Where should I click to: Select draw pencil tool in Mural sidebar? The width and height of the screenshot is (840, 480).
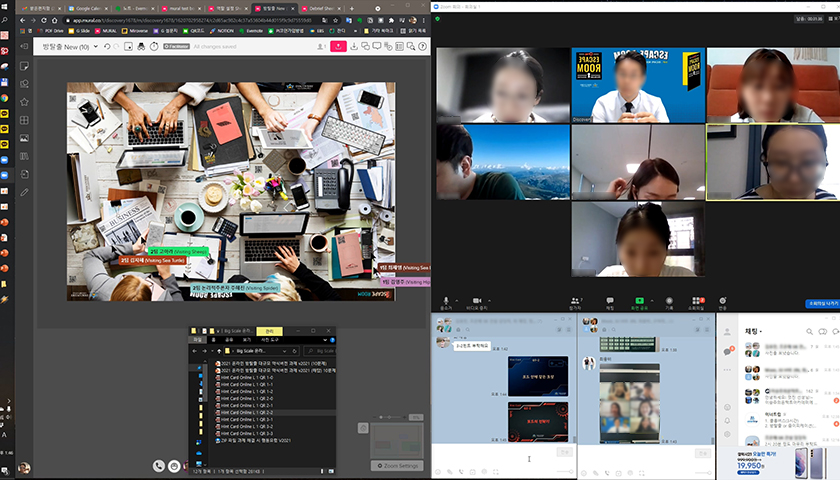click(24, 192)
